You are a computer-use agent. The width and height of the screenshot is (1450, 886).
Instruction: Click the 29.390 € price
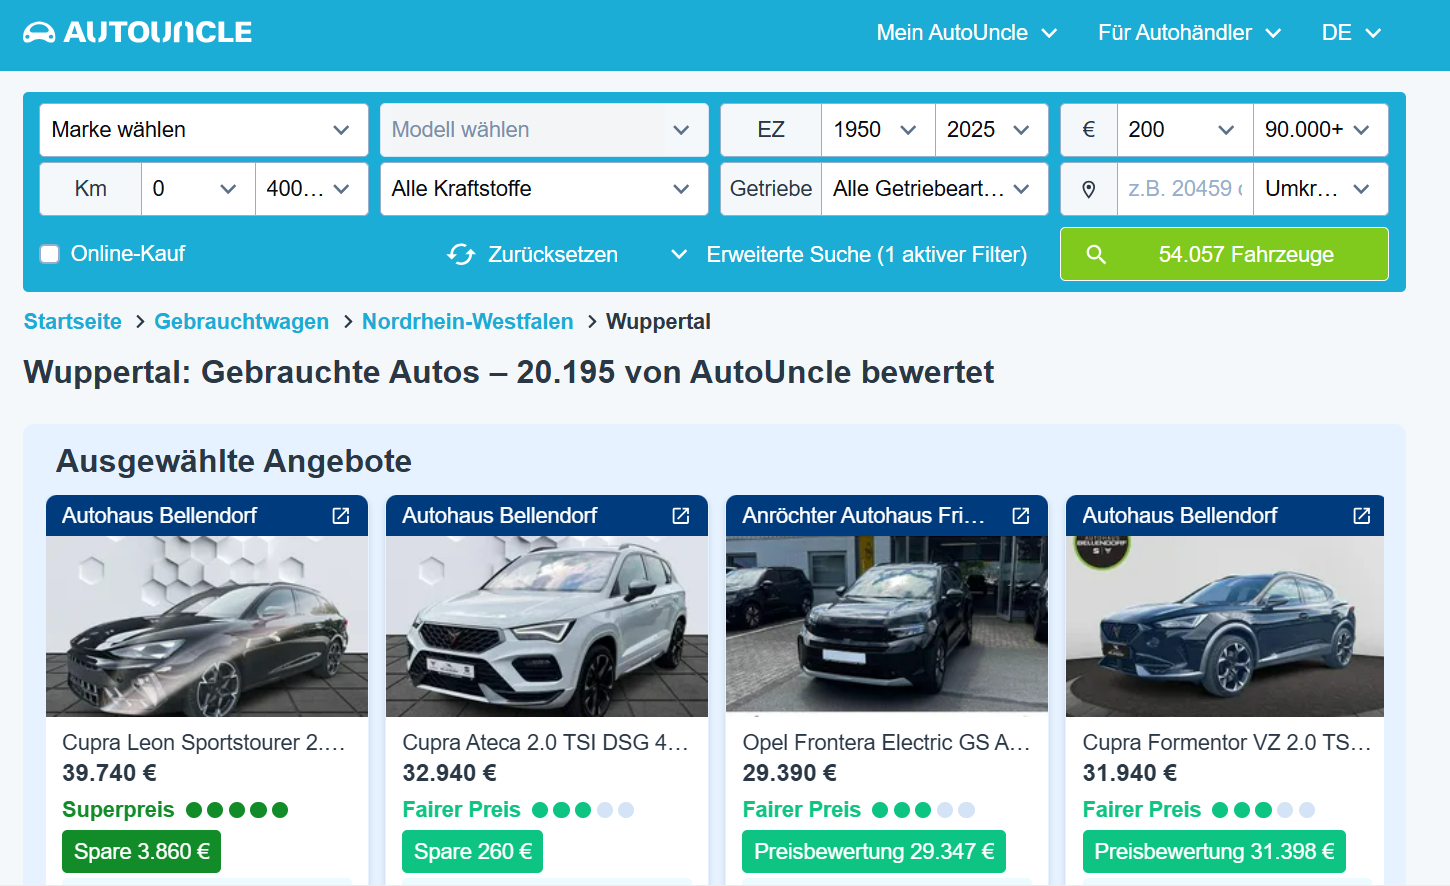tap(789, 773)
